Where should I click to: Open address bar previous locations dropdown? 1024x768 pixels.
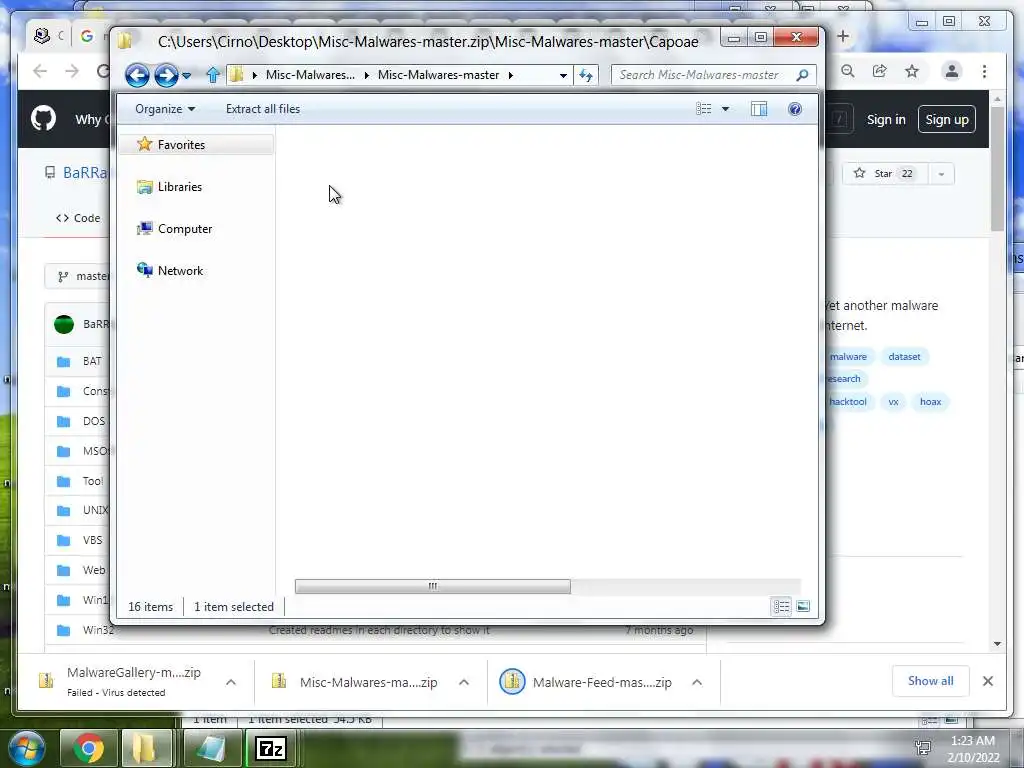point(563,75)
